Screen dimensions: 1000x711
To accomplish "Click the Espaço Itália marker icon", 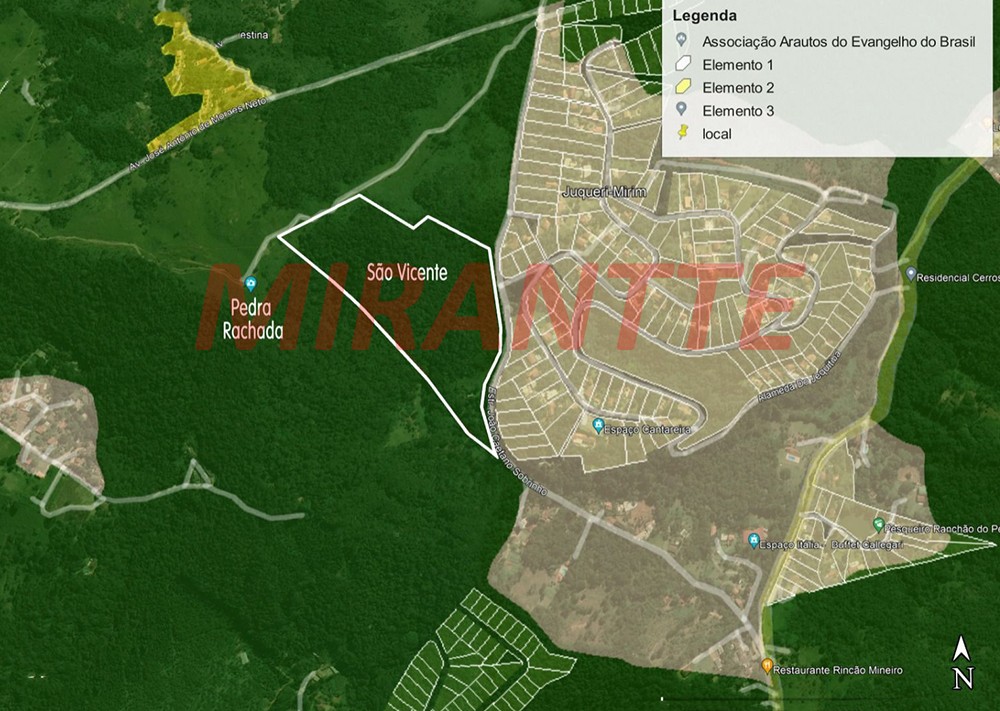I will tap(754, 540).
